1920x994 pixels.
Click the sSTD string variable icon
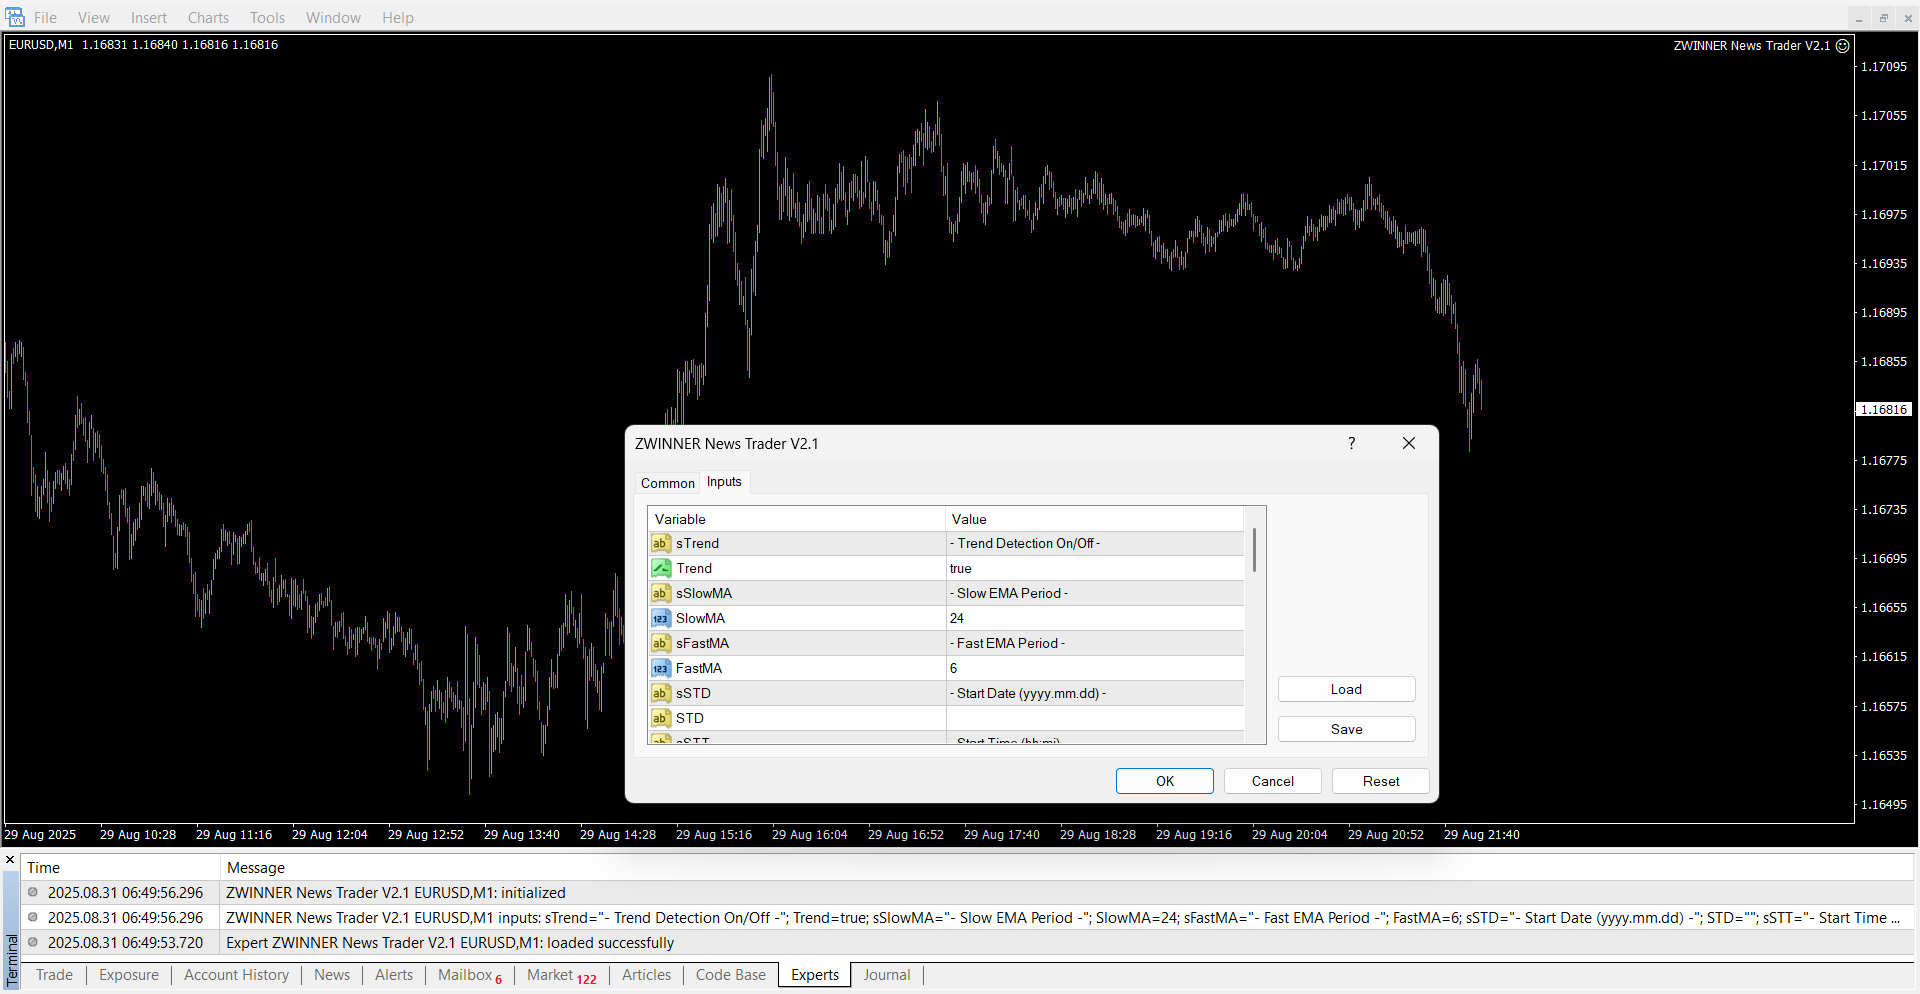(x=661, y=693)
